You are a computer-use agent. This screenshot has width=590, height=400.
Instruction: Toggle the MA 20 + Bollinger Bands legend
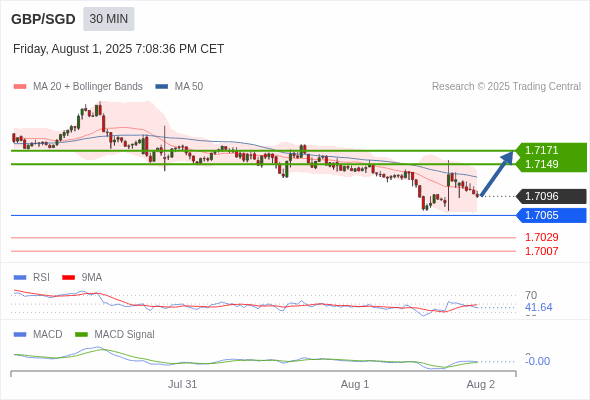(x=78, y=87)
